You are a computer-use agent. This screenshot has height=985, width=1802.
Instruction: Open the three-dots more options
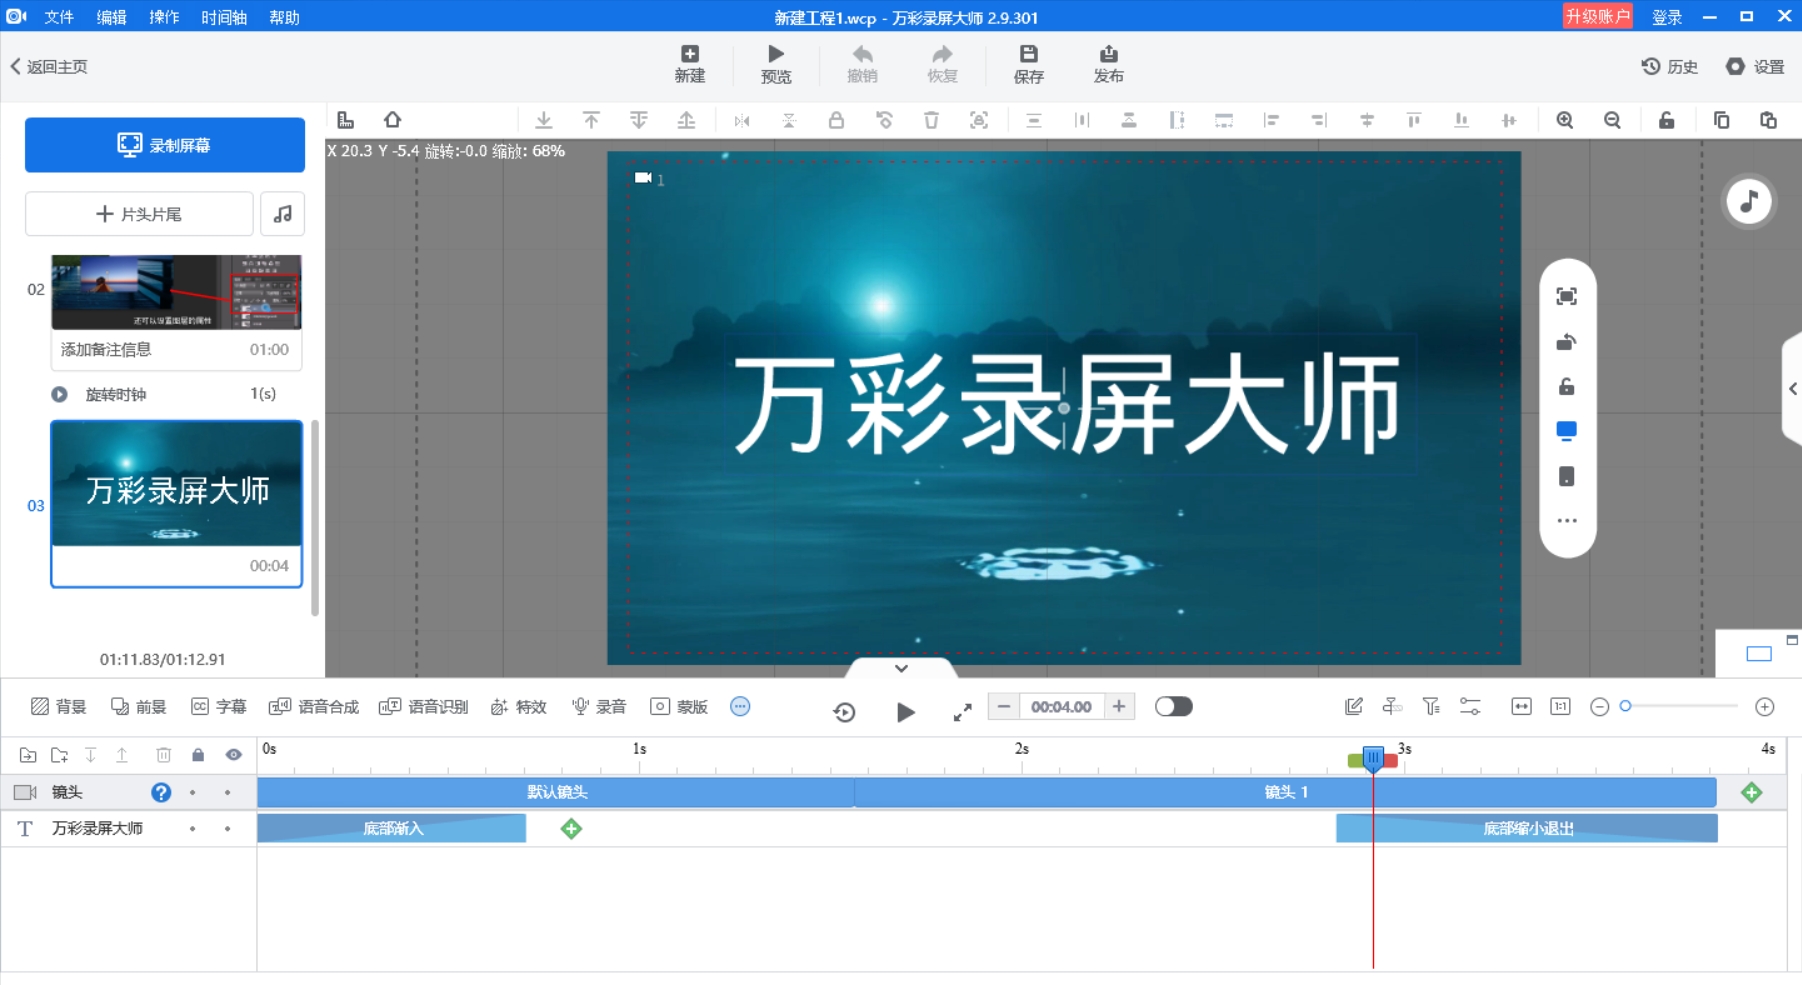[1567, 521]
